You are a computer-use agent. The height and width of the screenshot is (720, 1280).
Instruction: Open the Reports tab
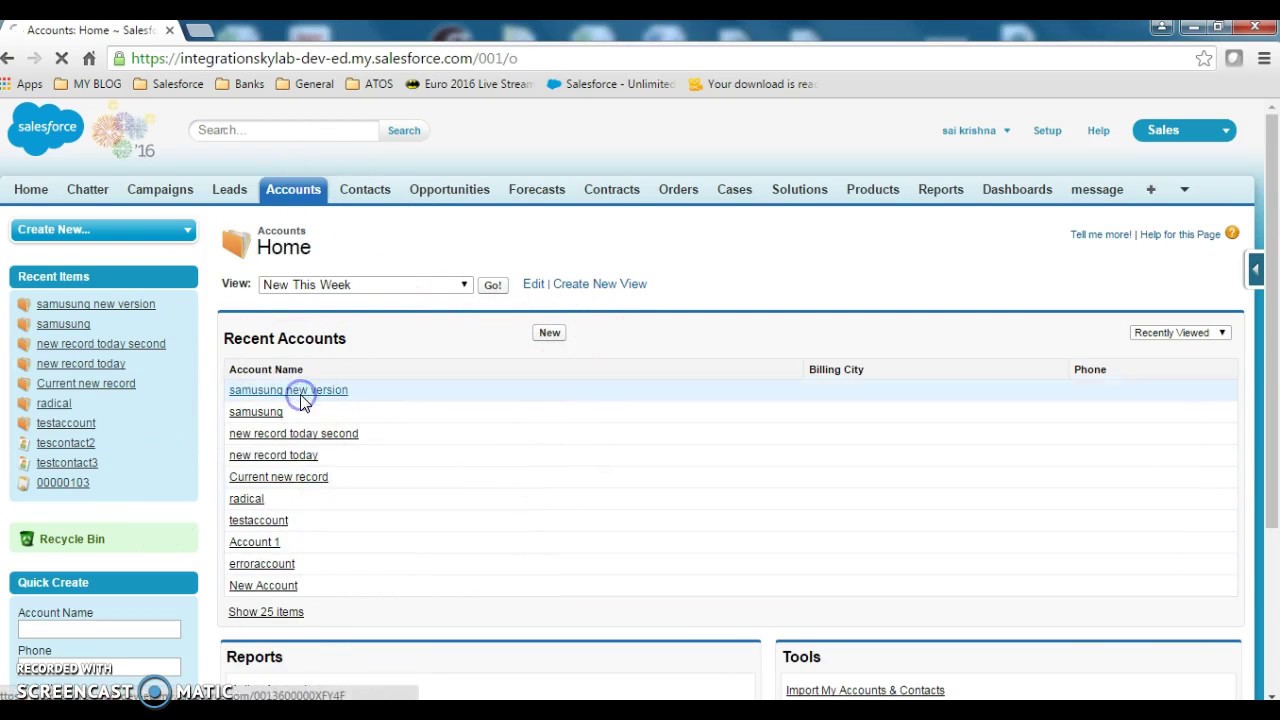pos(941,189)
